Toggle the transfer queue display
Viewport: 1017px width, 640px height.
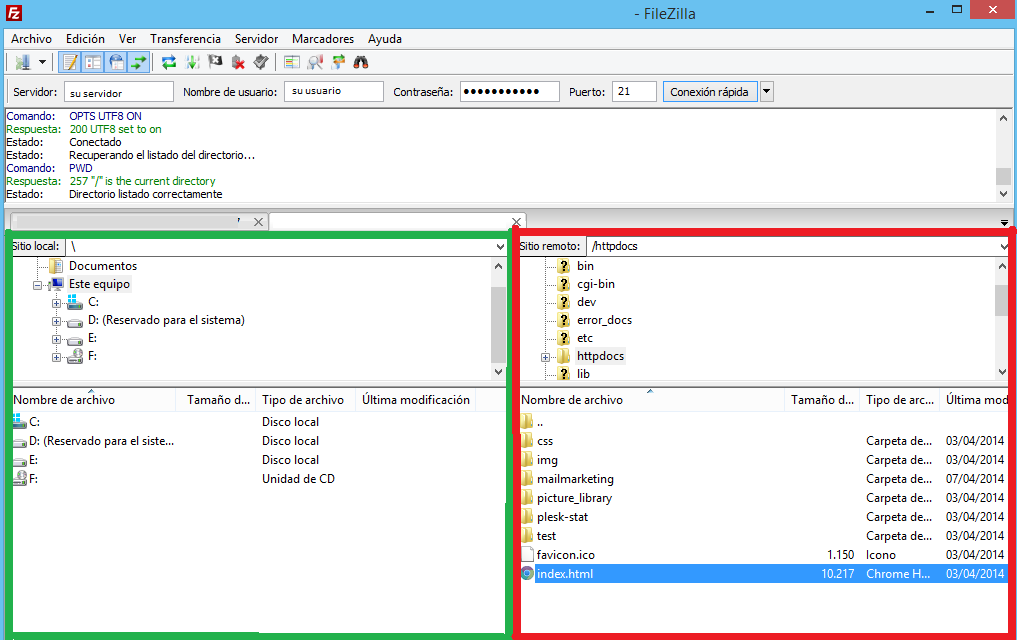pyautogui.click(x=139, y=62)
